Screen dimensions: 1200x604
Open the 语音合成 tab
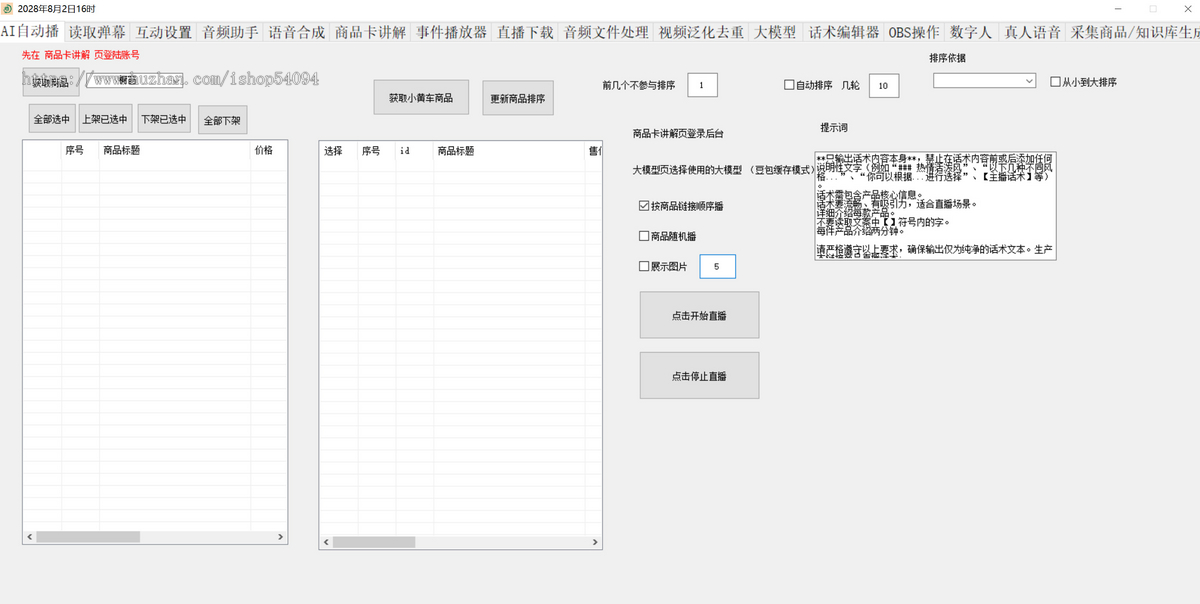coord(297,32)
